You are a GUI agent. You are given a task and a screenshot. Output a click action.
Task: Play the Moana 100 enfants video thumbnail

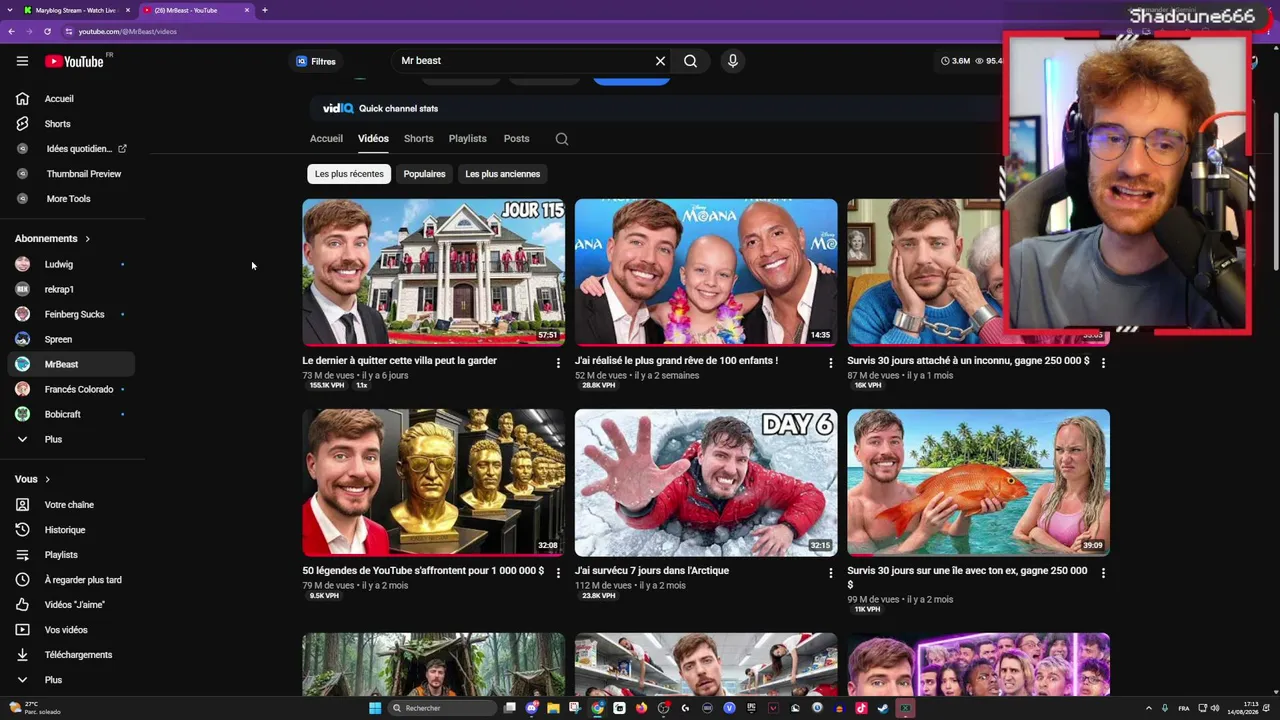(x=706, y=272)
